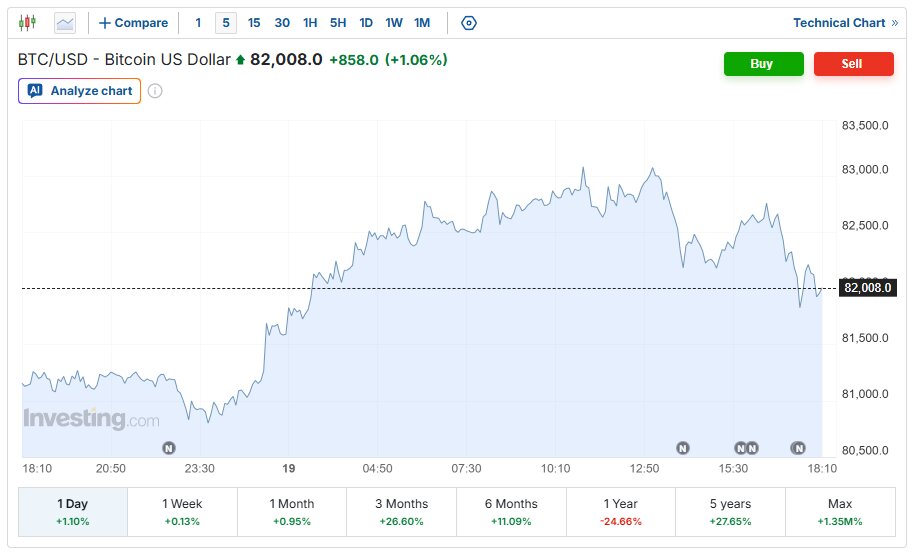Switch to the 1 Year range tab
This screenshot has height=553, width=913.
pos(621,512)
